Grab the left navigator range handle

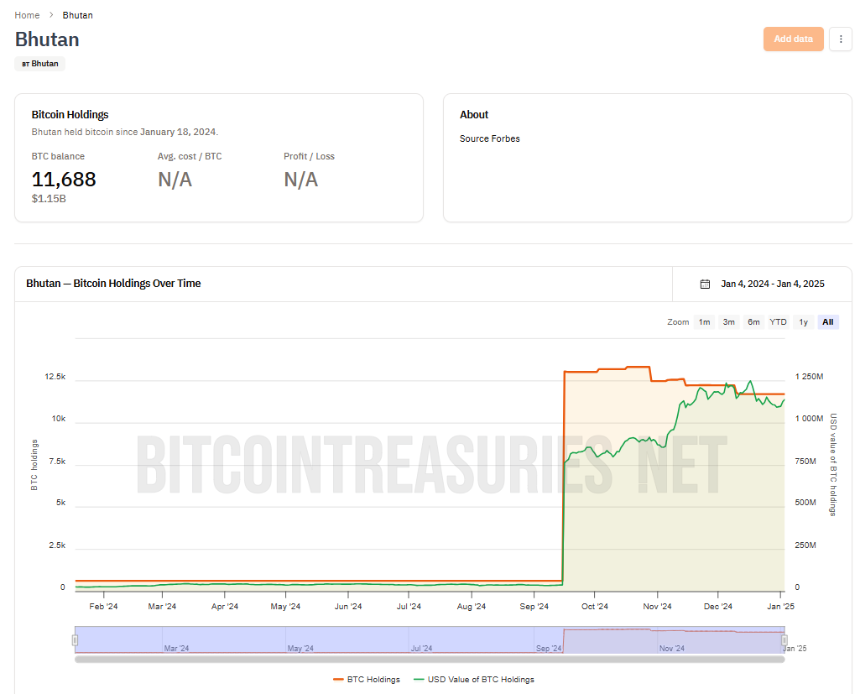click(x=75, y=640)
